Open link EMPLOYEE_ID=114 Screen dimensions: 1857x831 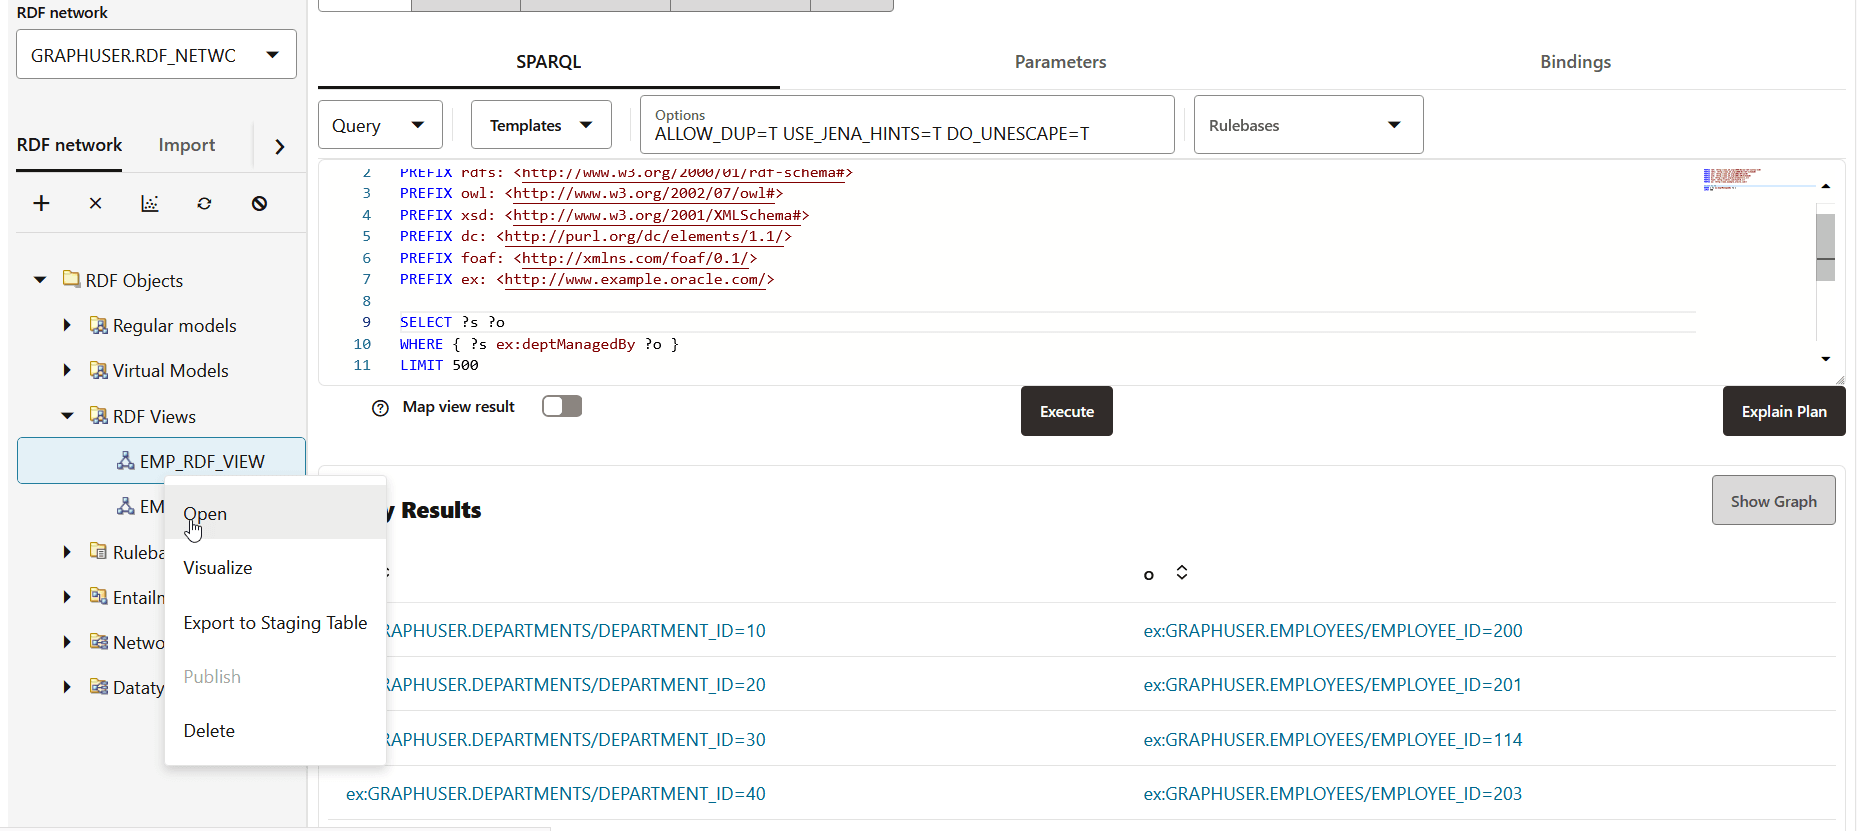[x=1333, y=740]
